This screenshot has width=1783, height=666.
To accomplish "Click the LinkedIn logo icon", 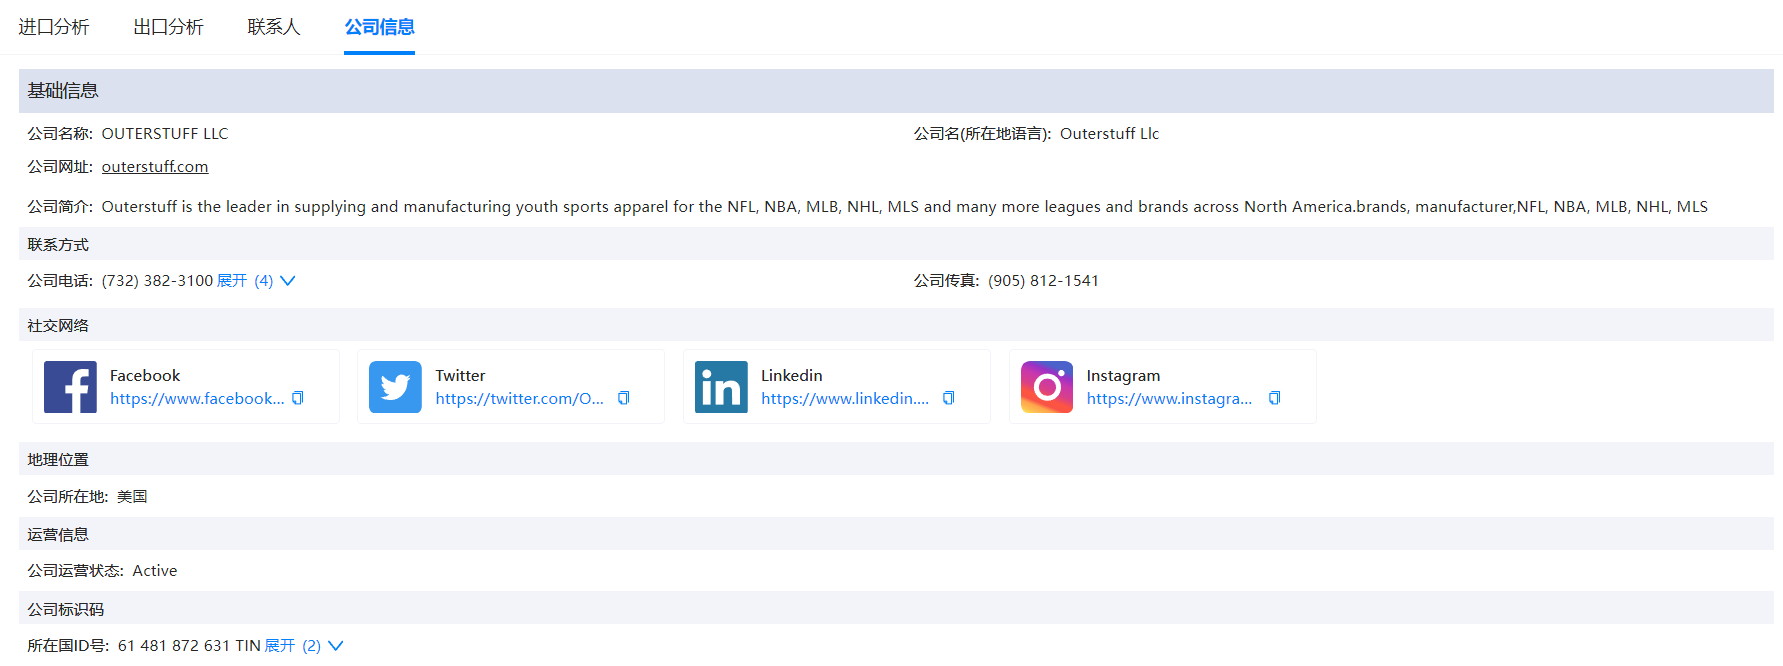I will coord(721,387).
